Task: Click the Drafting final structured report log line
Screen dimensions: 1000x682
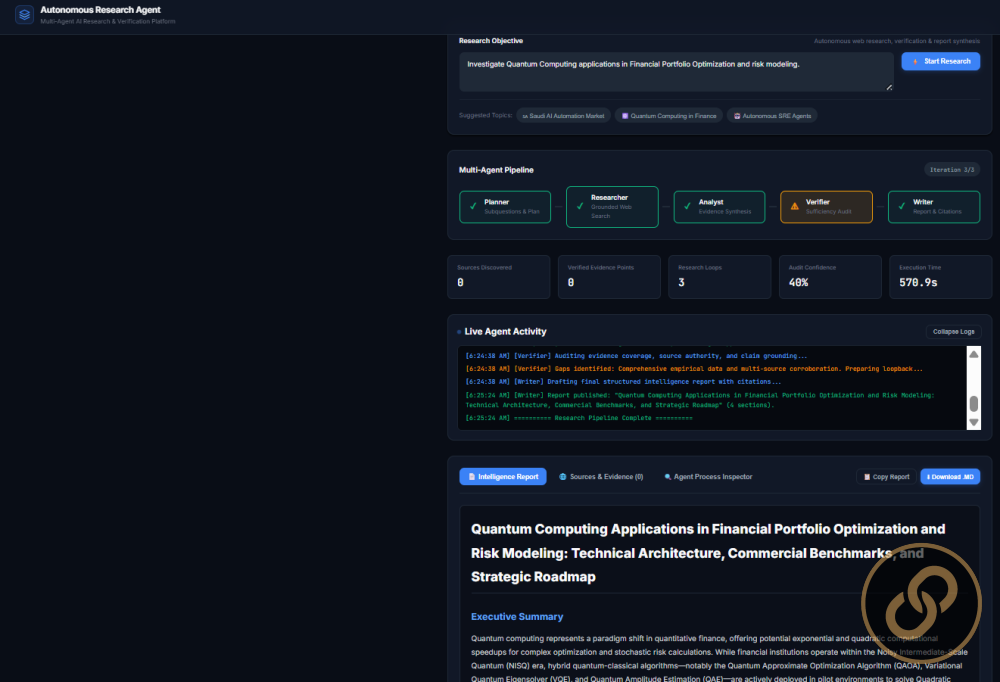Action: [x=623, y=382]
